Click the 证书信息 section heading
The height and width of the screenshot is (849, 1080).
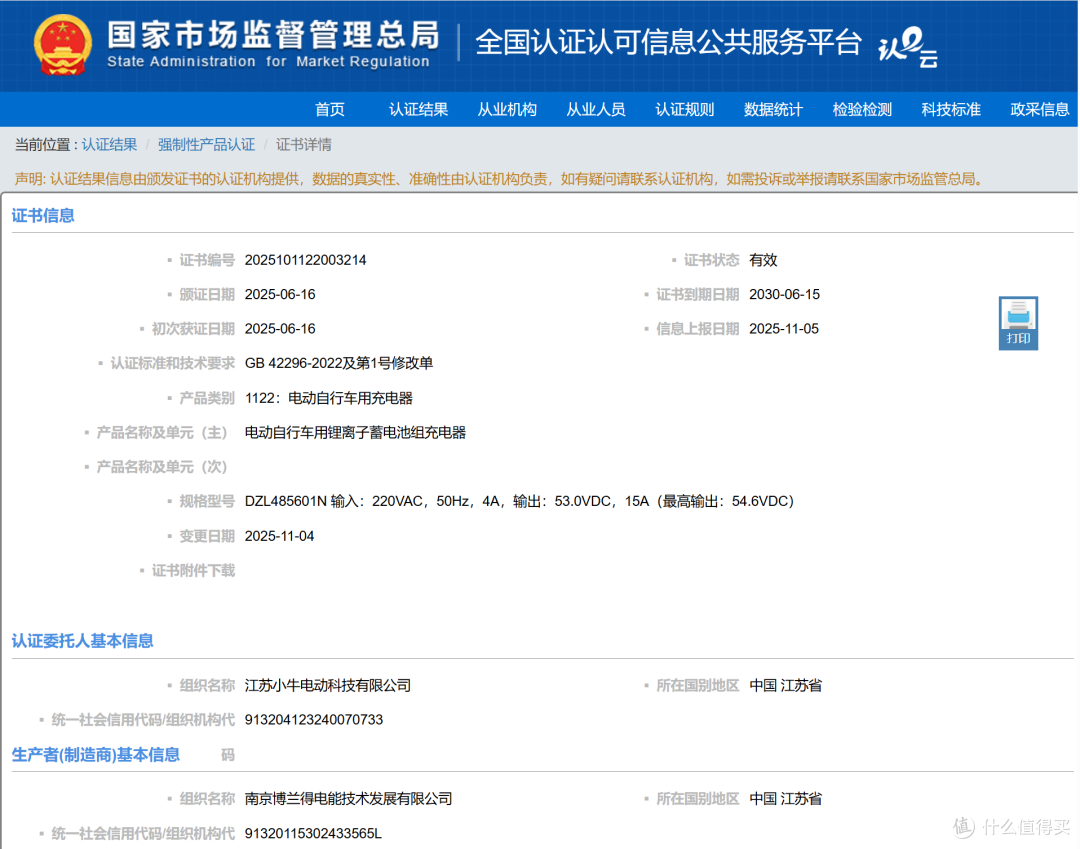[x=43, y=216]
